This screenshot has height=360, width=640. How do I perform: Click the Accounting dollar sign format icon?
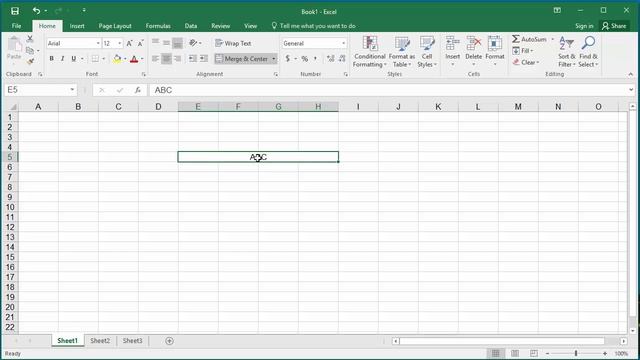pos(288,59)
